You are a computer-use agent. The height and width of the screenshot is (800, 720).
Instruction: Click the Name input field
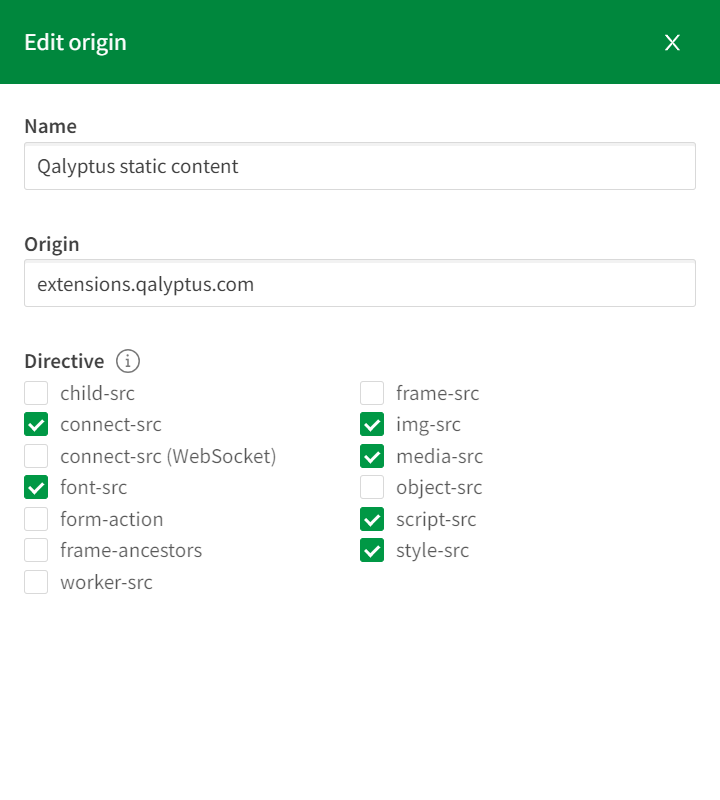point(360,166)
